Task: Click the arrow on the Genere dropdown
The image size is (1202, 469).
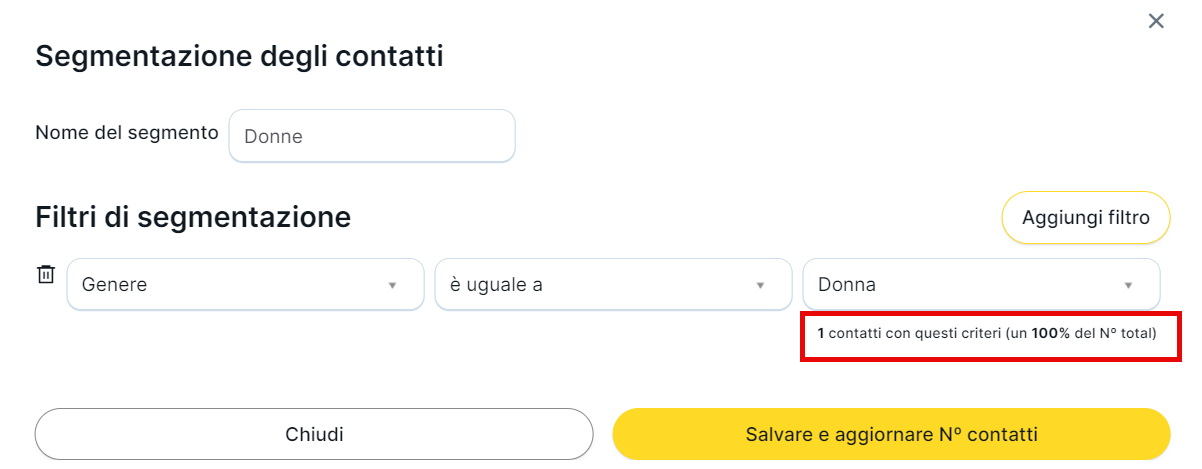Action: point(392,286)
